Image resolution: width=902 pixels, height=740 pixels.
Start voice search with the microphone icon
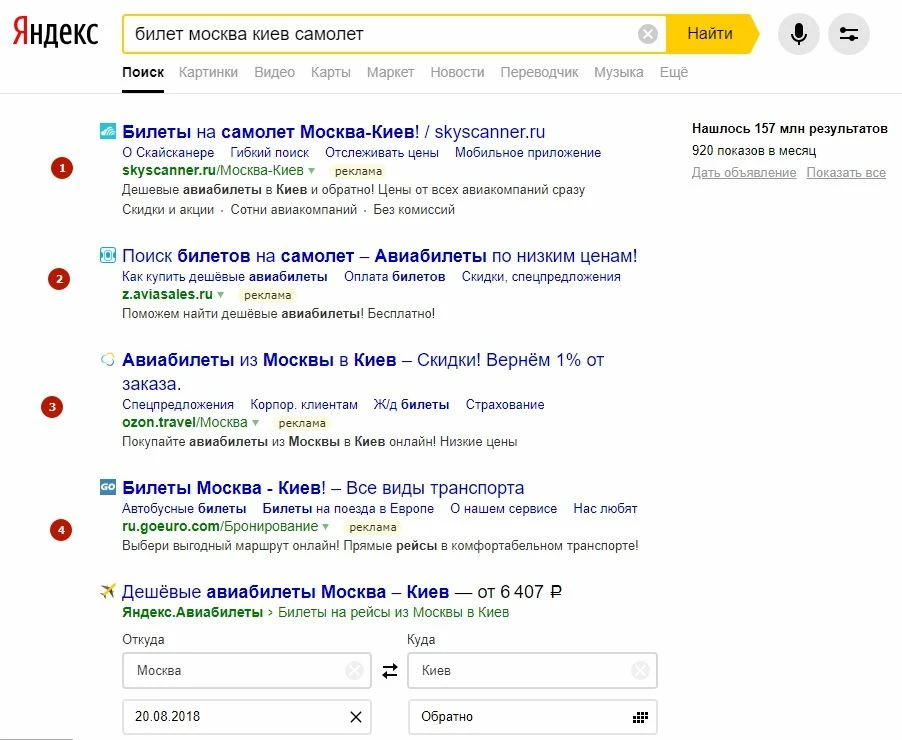(x=798, y=34)
